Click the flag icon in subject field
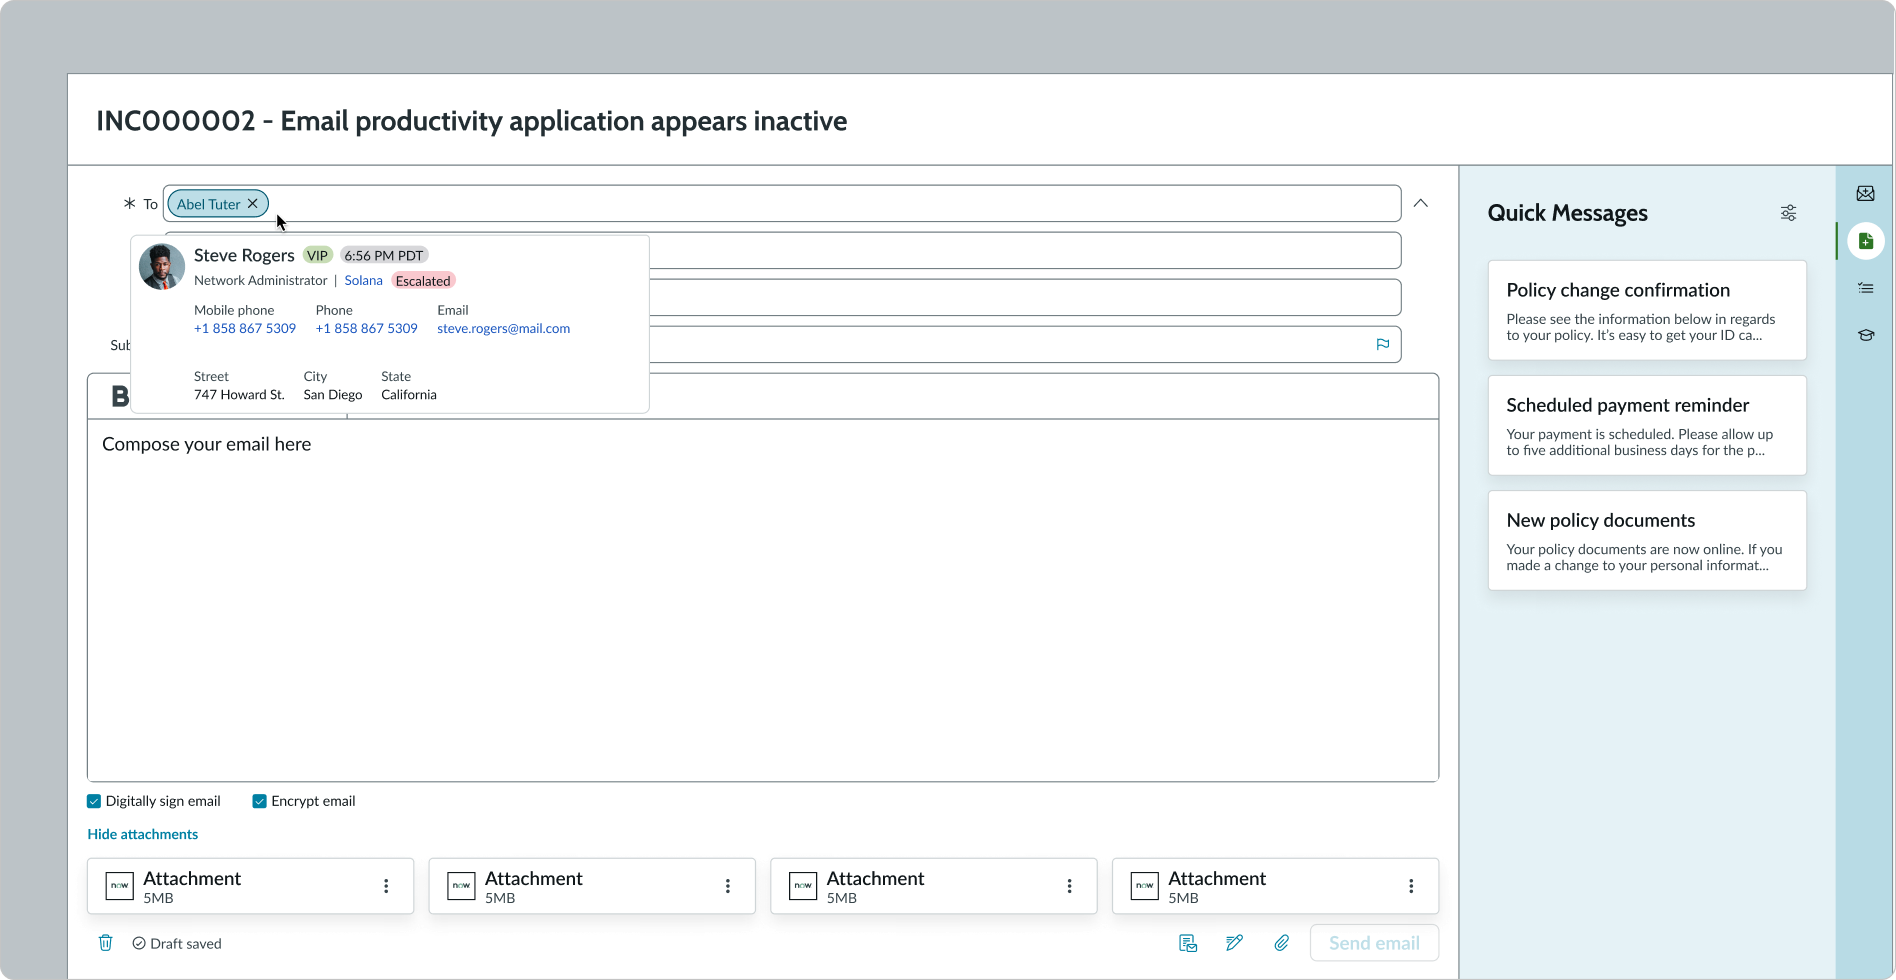 click(1382, 344)
